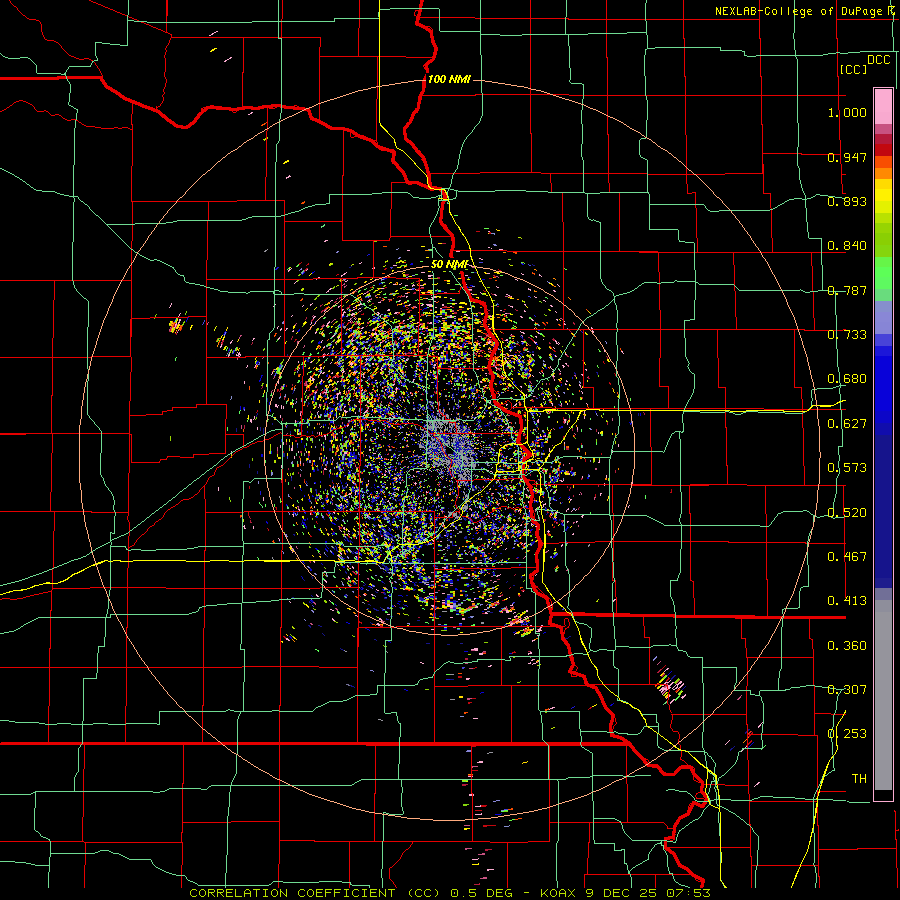Viewport: 900px width, 900px height.
Task: Click the 0.360 legend value
Action: [x=847, y=646]
